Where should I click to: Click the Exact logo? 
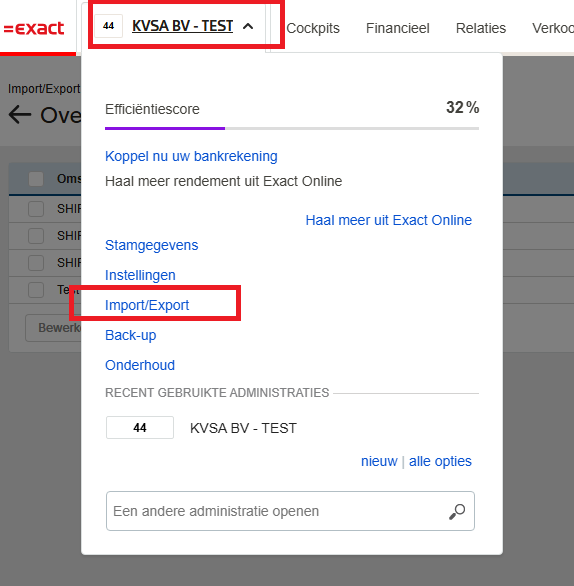[34, 28]
